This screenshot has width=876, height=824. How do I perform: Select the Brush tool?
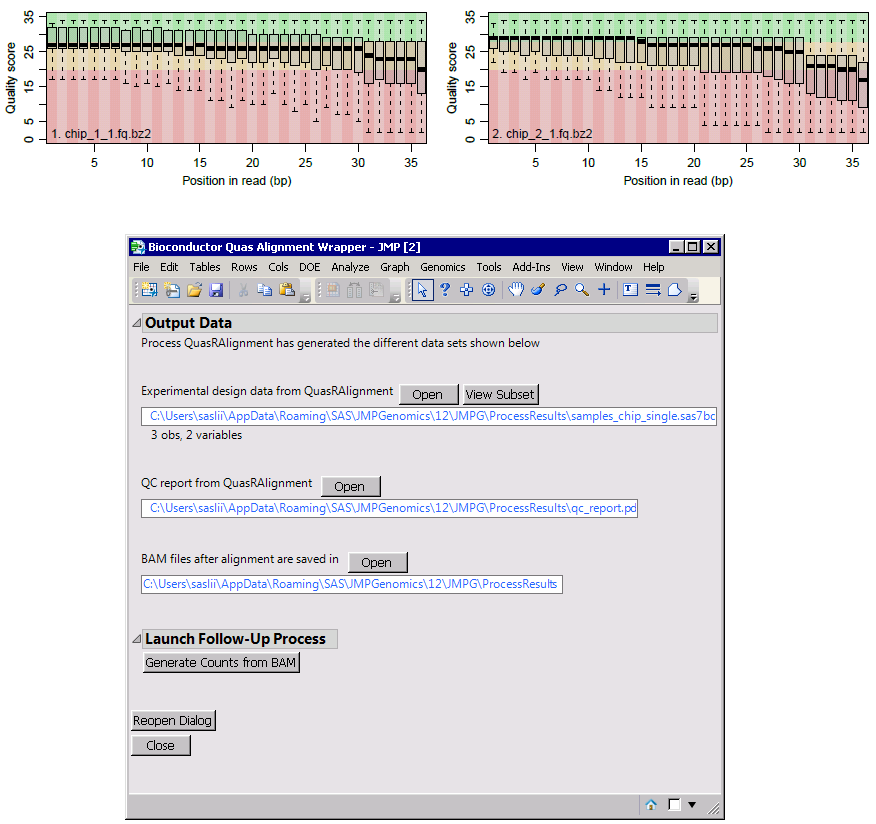[x=537, y=290]
